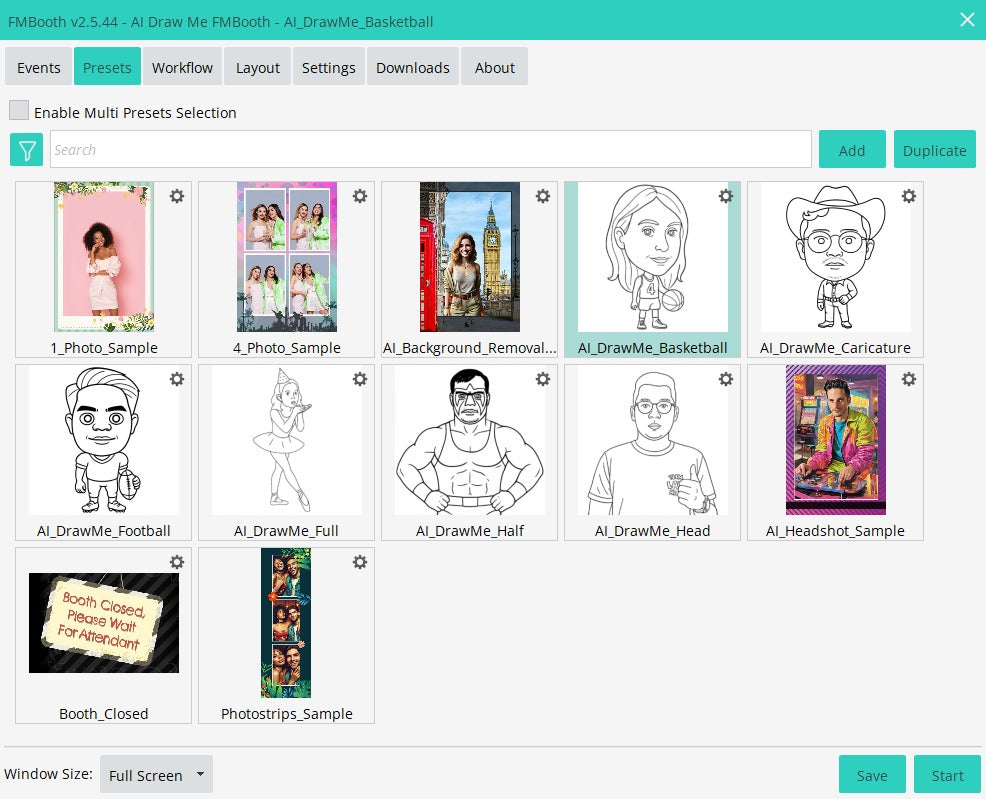Image resolution: width=986 pixels, height=799 pixels.
Task: Pick the AI_DrawMe_Full ballerina thumbnail
Action: pyautogui.click(x=287, y=440)
